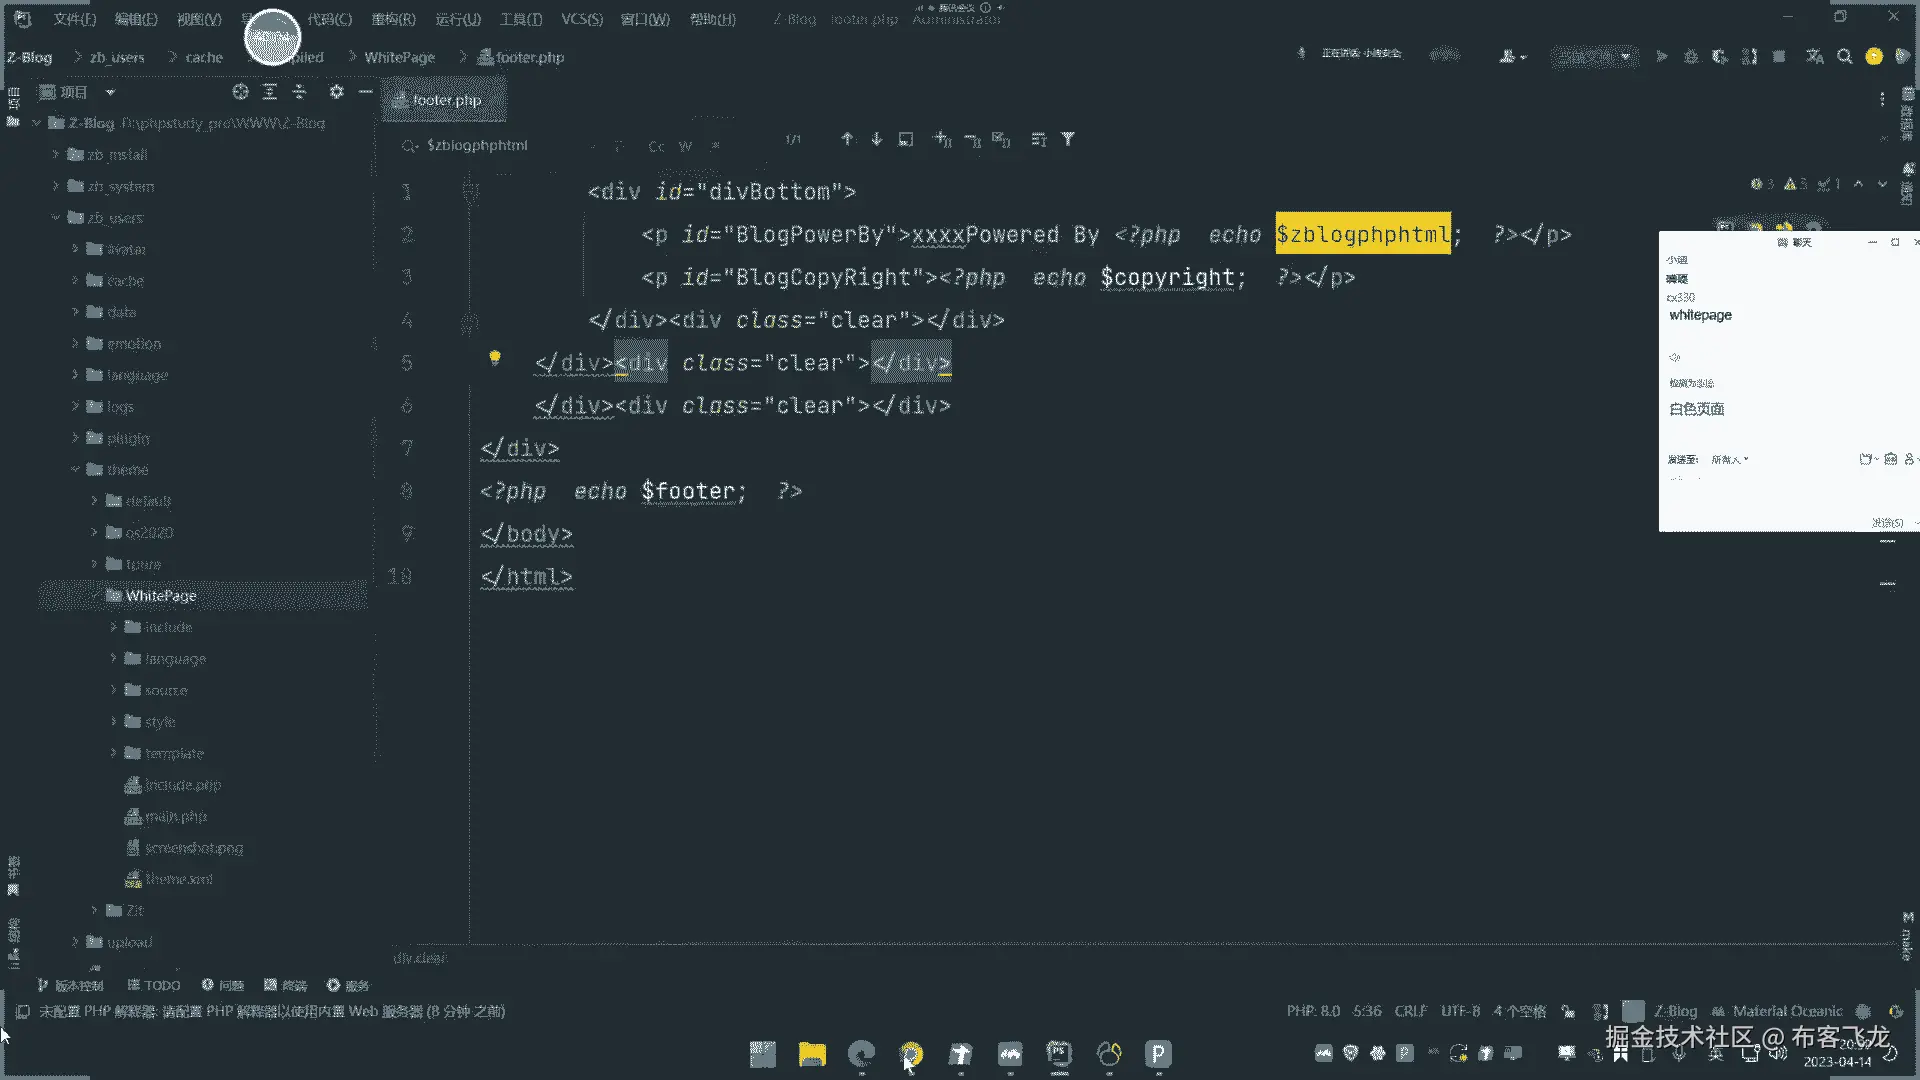Click the locate-in-project-tree target icon

tap(240, 92)
